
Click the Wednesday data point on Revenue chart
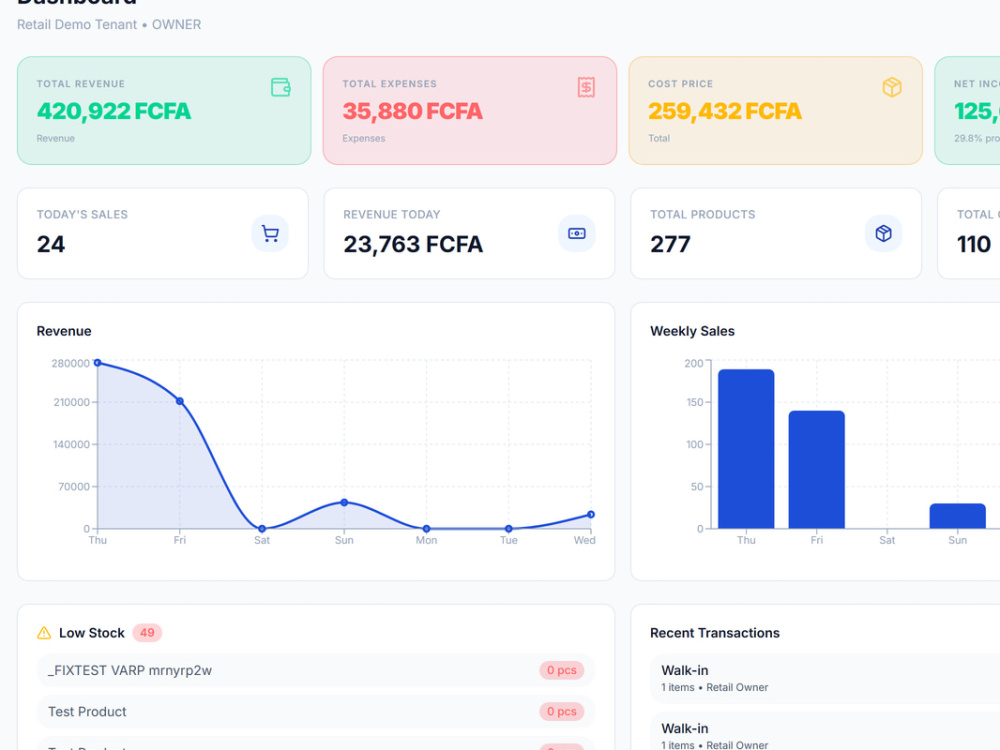point(591,515)
